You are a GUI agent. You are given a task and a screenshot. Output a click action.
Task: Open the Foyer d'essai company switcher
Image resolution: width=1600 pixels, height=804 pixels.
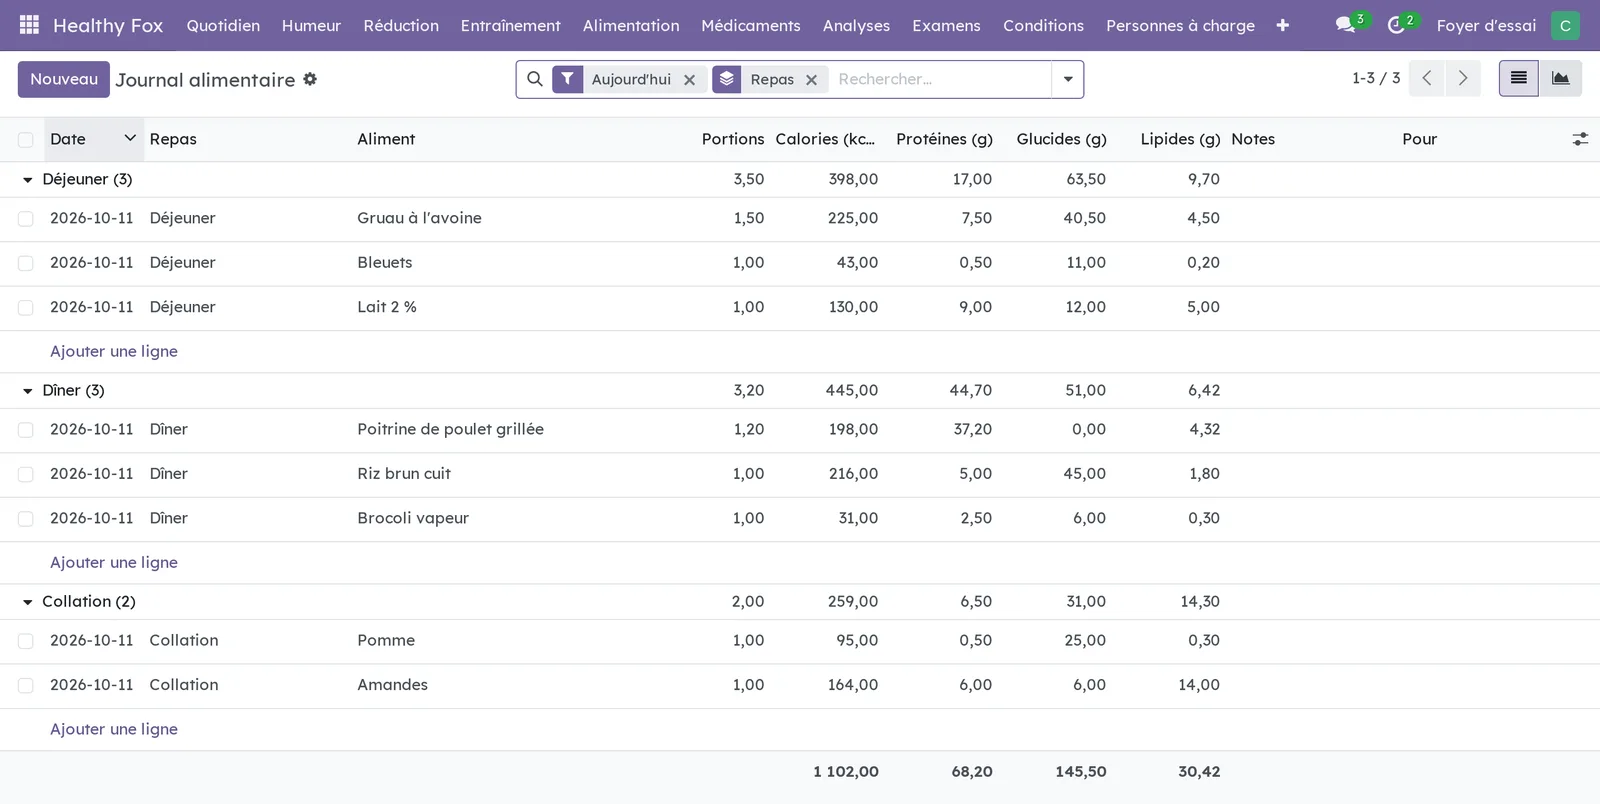pos(1486,25)
